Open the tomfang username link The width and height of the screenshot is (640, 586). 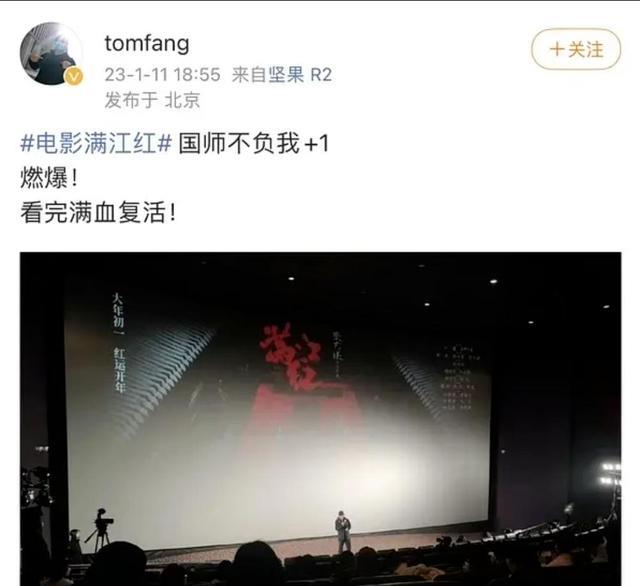pyautogui.click(x=147, y=44)
